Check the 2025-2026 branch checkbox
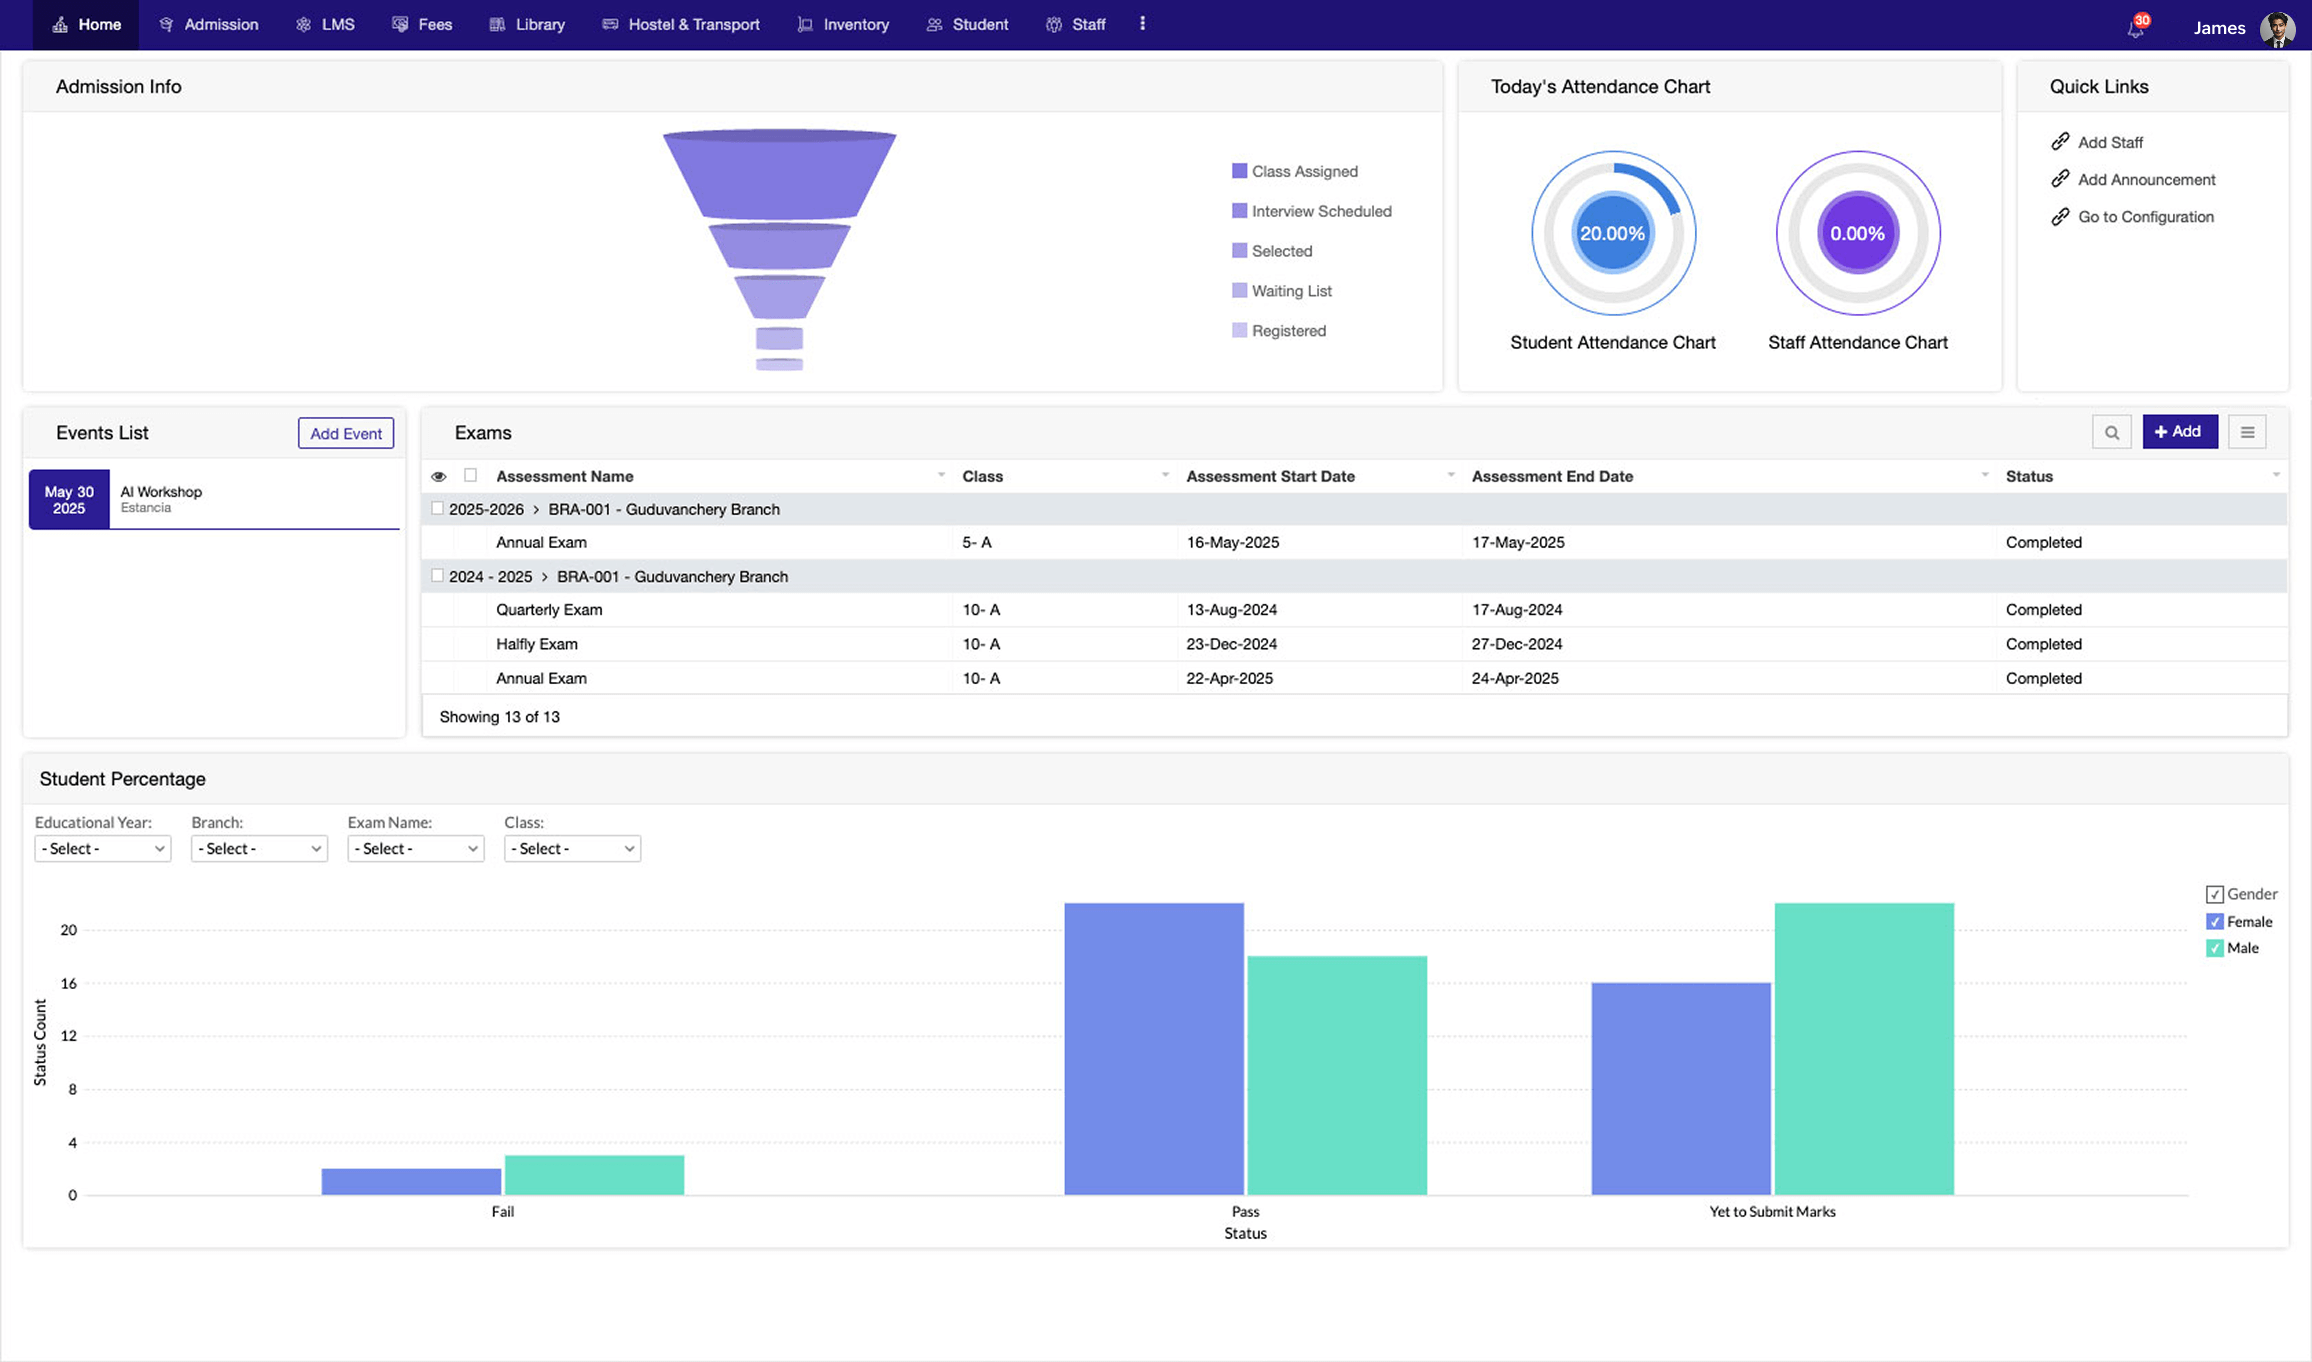The height and width of the screenshot is (1362, 2312). pyautogui.click(x=437, y=508)
